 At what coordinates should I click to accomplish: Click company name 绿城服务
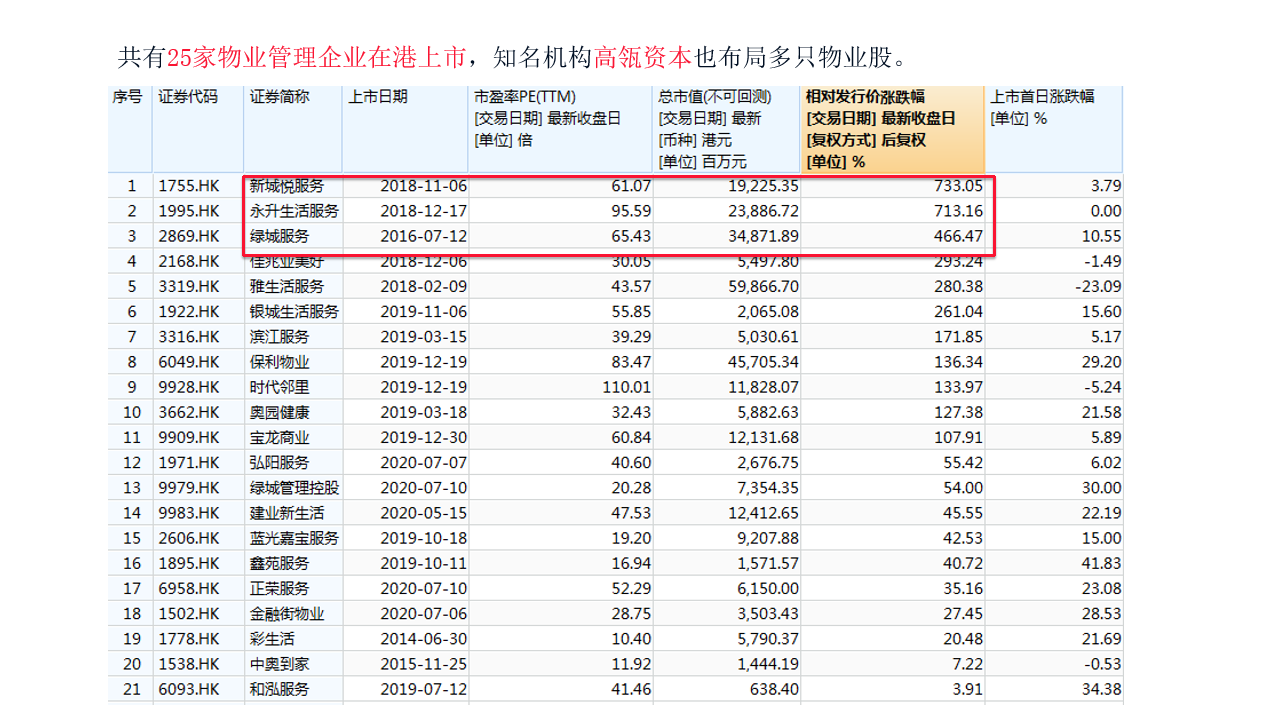[280, 236]
